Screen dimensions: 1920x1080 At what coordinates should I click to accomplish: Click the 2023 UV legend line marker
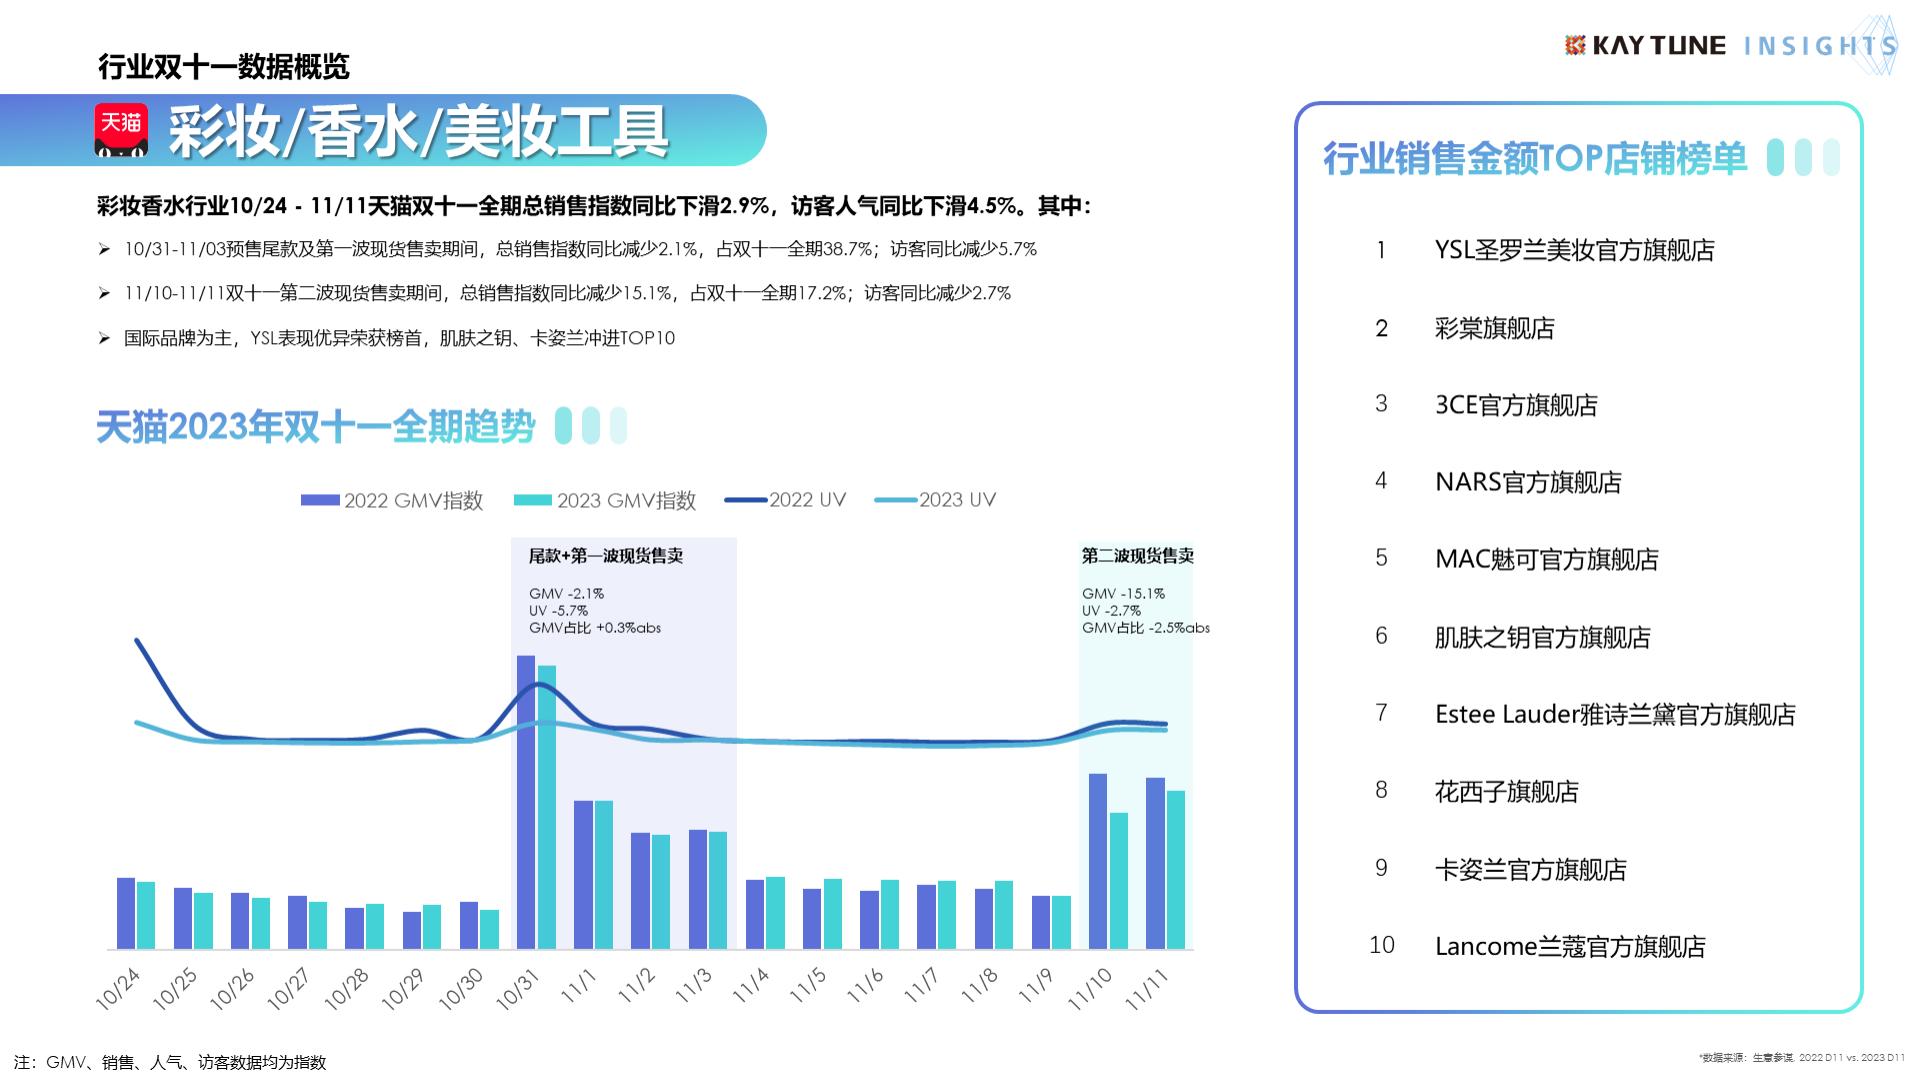[x=896, y=500]
